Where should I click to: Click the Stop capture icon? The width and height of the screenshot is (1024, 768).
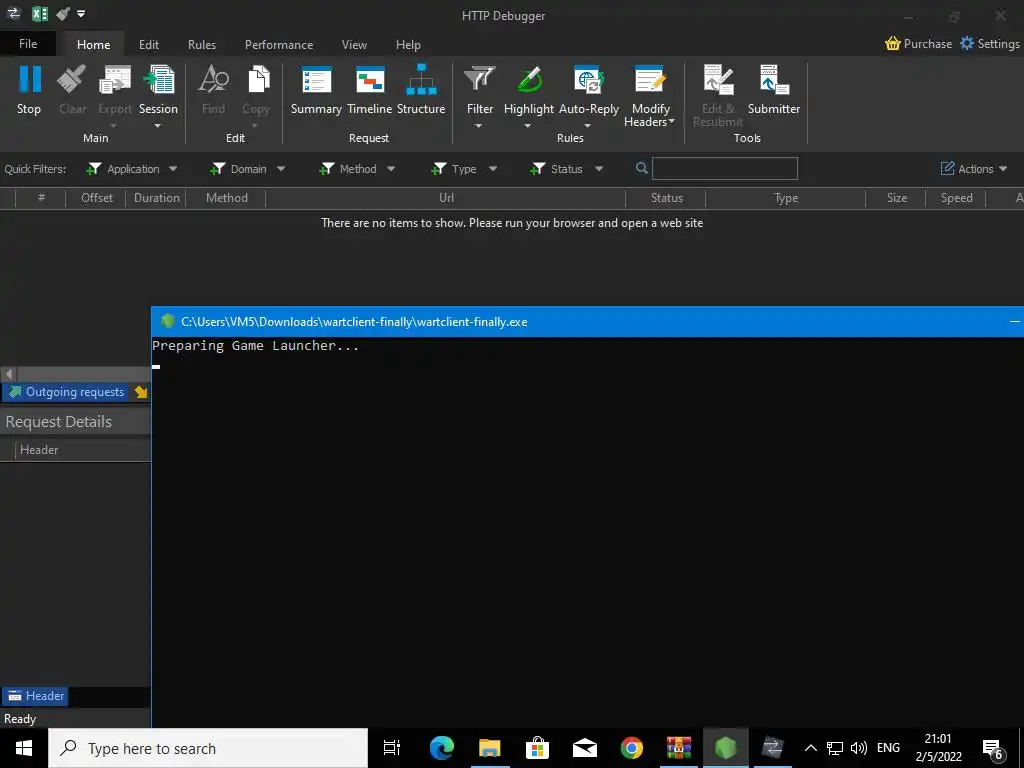click(x=29, y=80)
